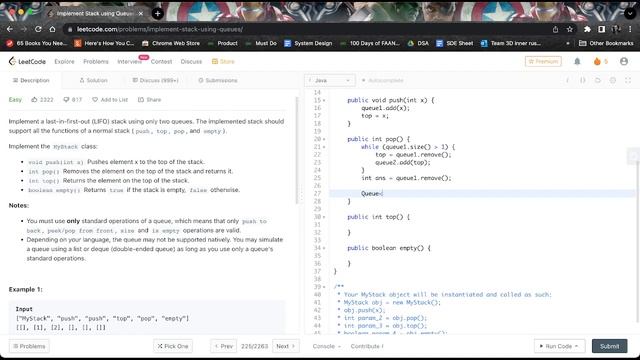Open the Submissions tab
Viewport: 640px width, 360px height.
218,80
